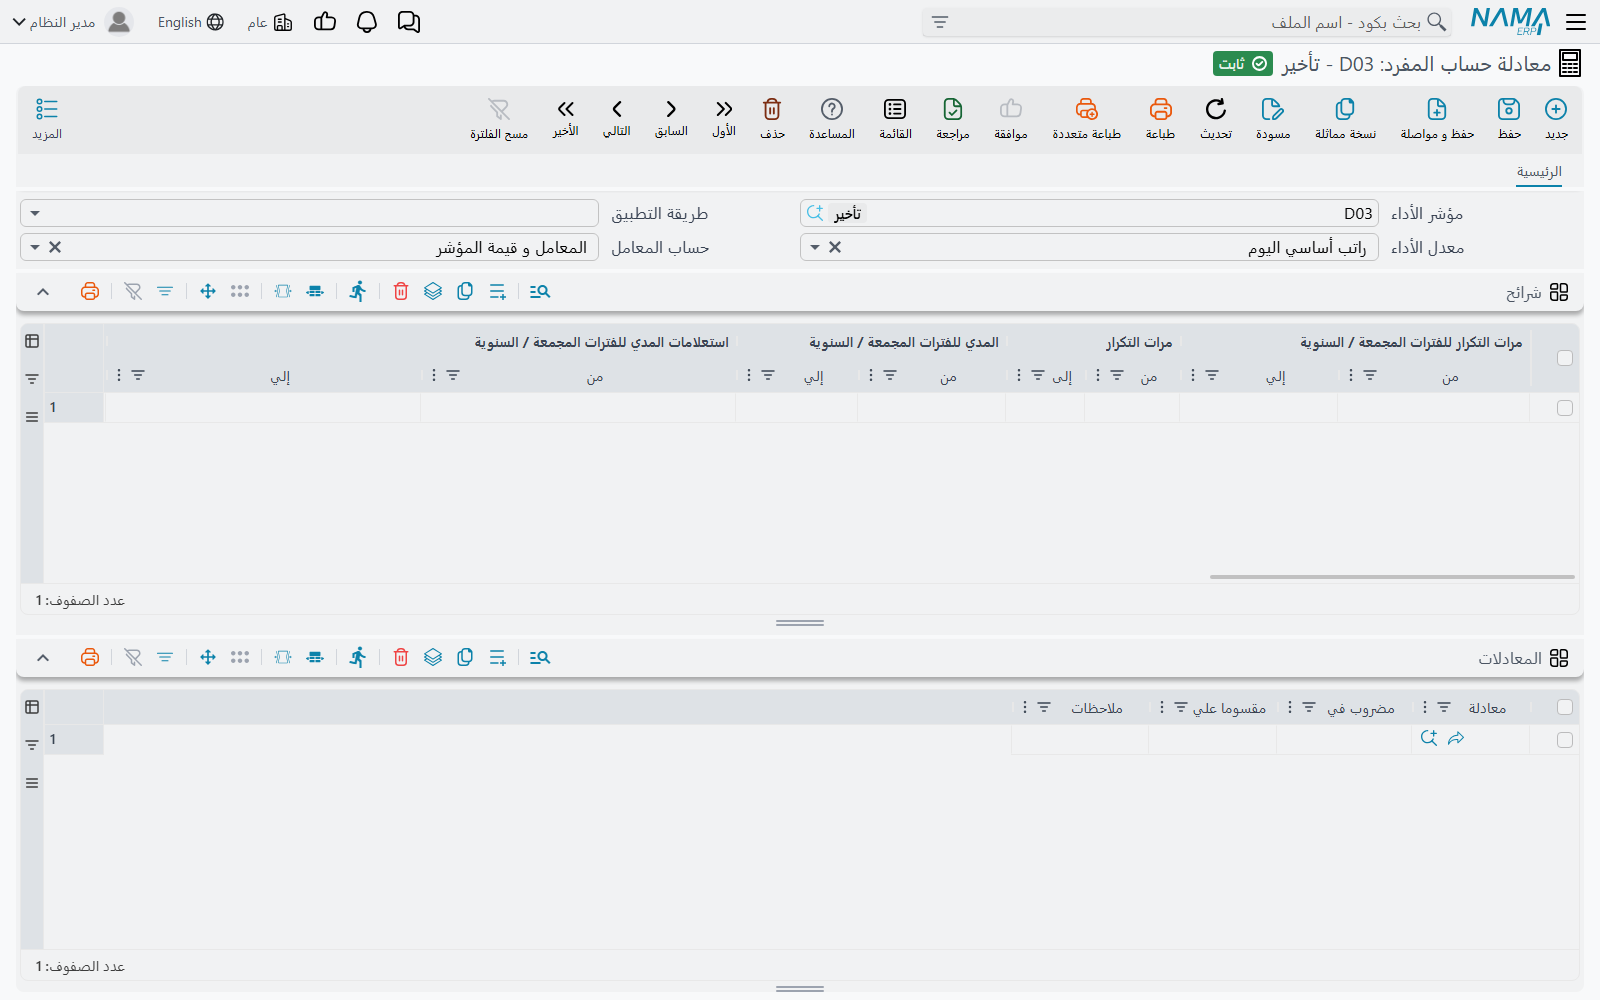Click the New (جديد) toolbar icon

[1556, 109]
